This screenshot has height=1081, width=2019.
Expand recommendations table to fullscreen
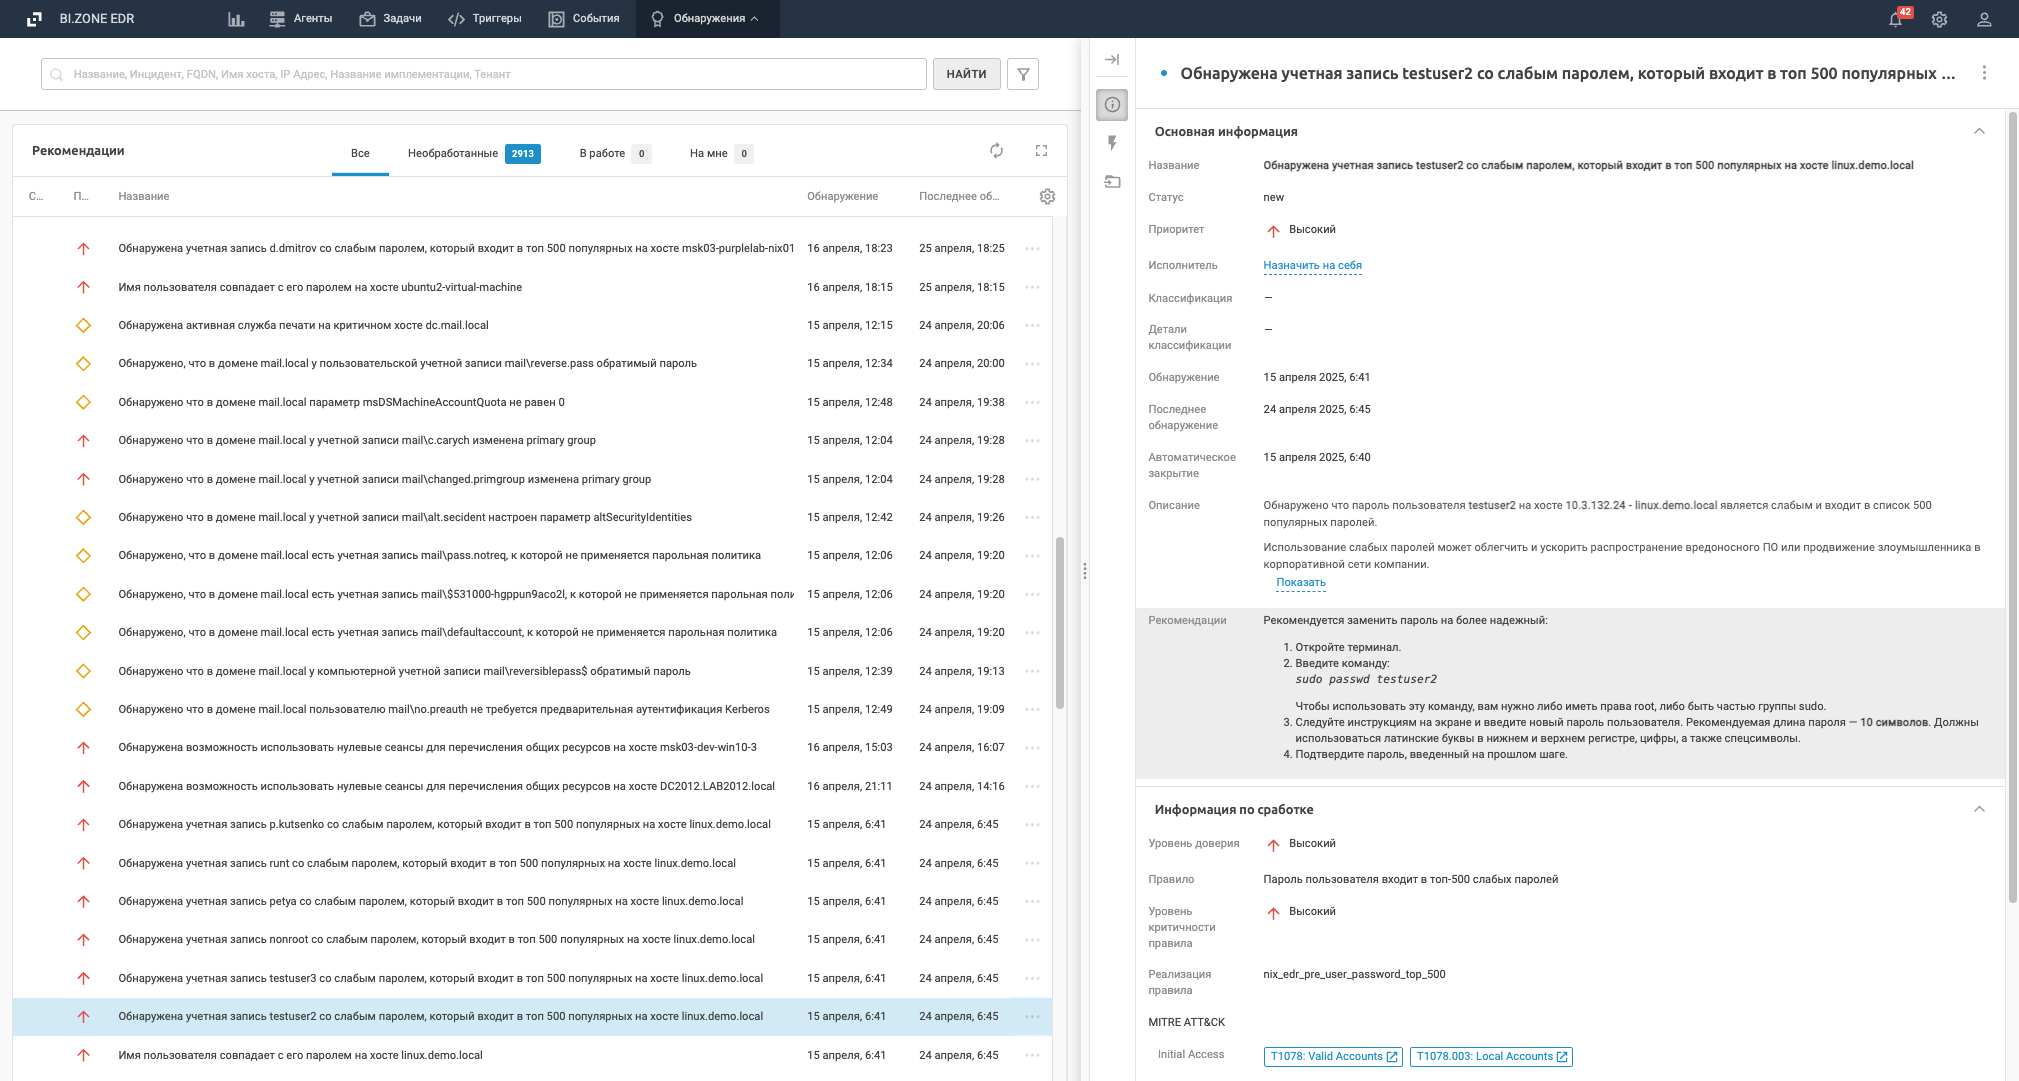click(x=1041, y=150)
